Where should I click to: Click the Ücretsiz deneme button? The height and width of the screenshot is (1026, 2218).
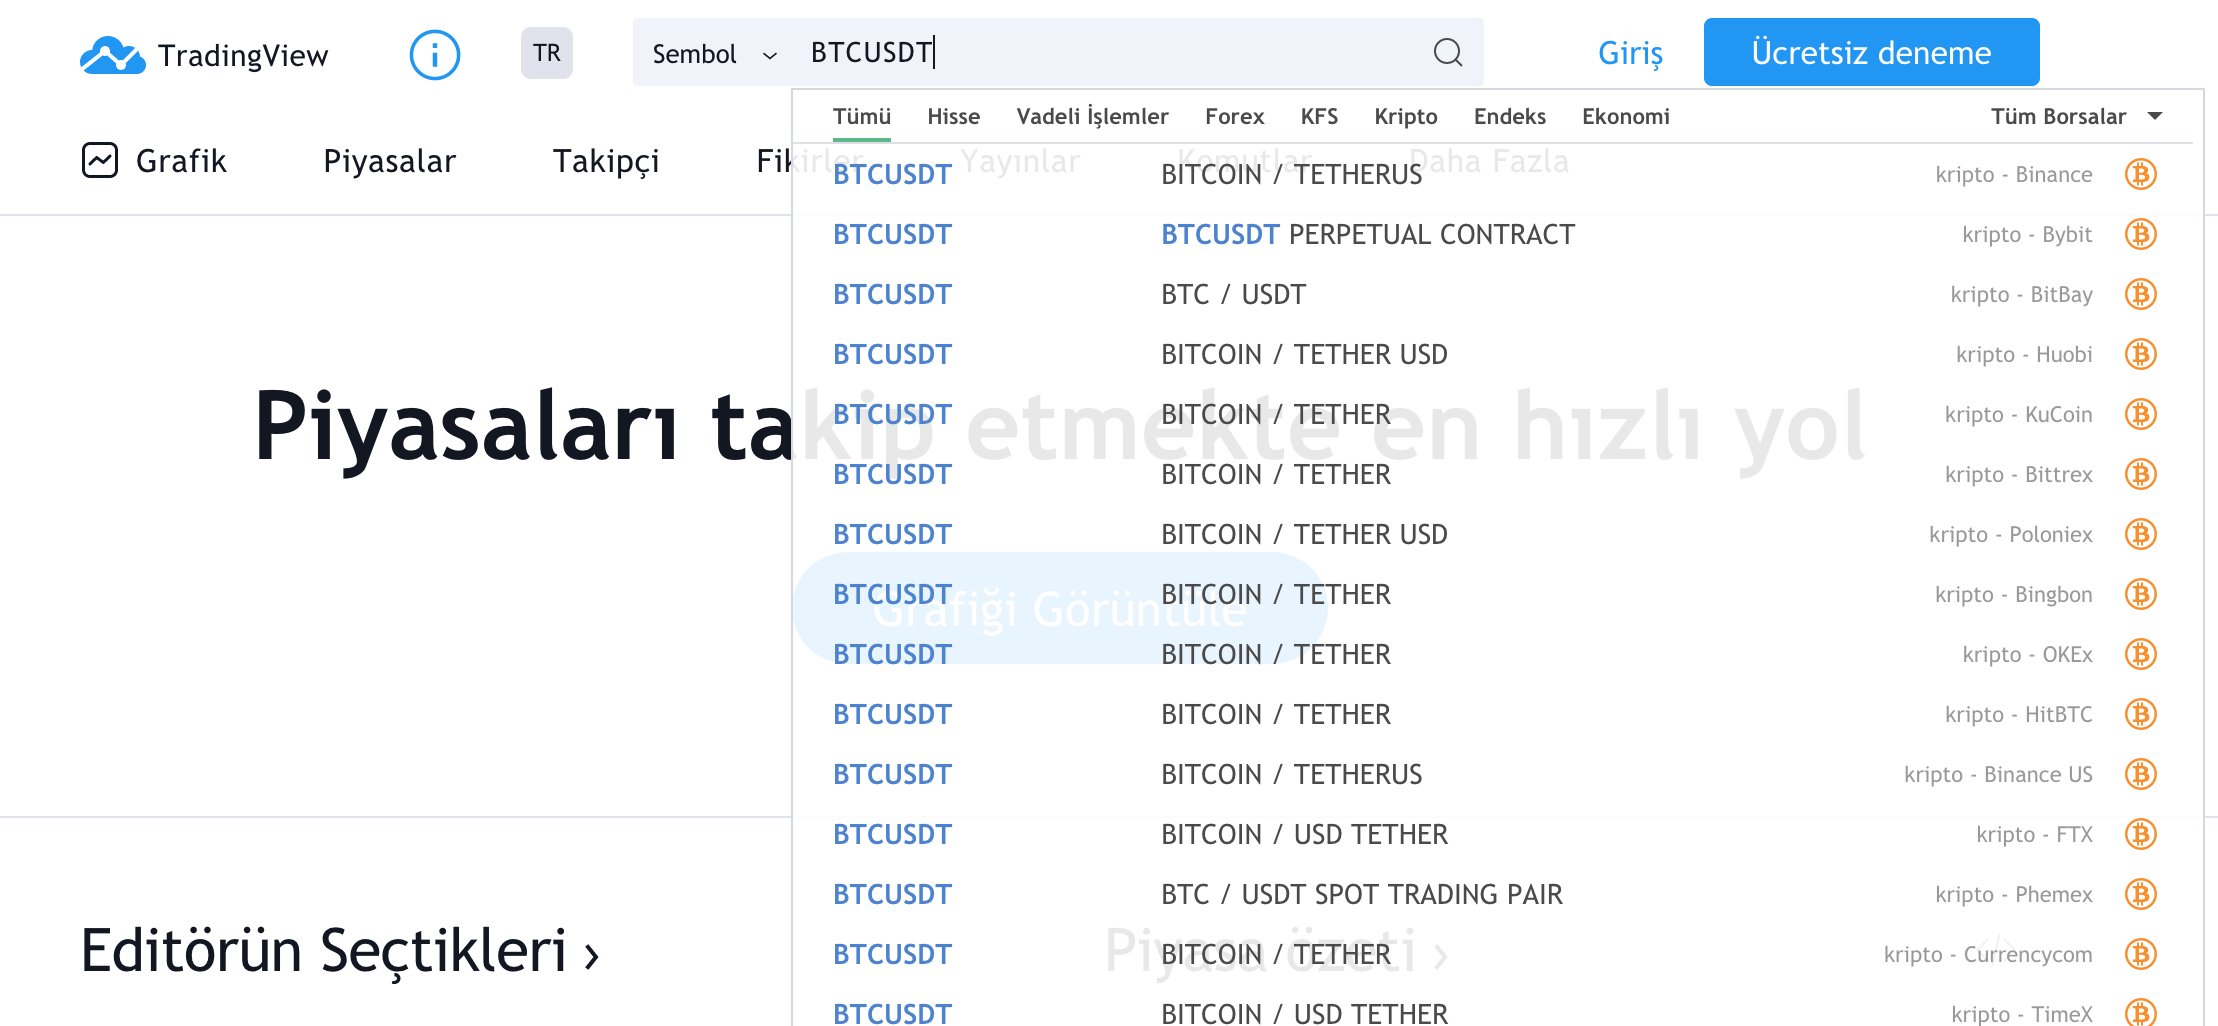coord(1871,52)
